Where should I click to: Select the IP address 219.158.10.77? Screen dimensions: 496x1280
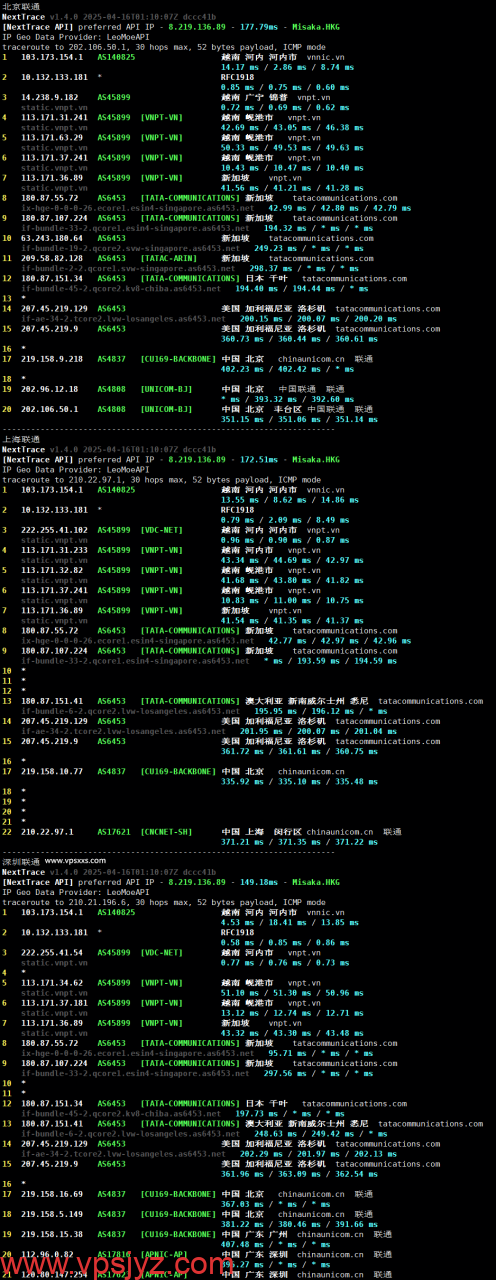tap(52, 771)
